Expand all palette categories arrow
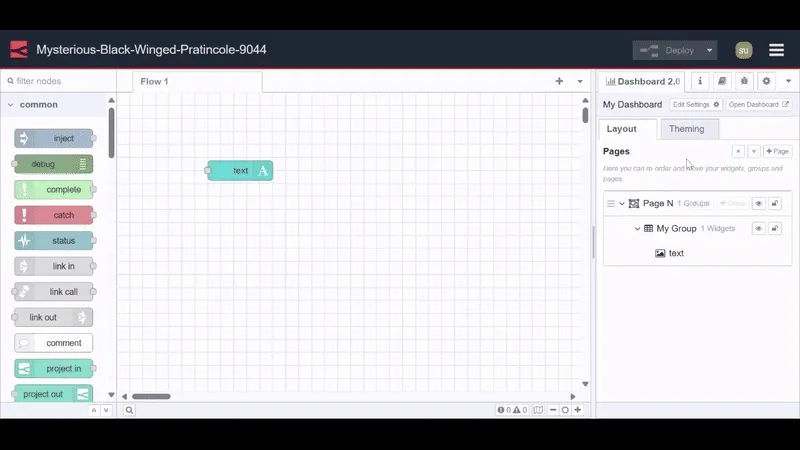Image resolution: width=800 pixels, height=450 pixels. tap(106, 410)
